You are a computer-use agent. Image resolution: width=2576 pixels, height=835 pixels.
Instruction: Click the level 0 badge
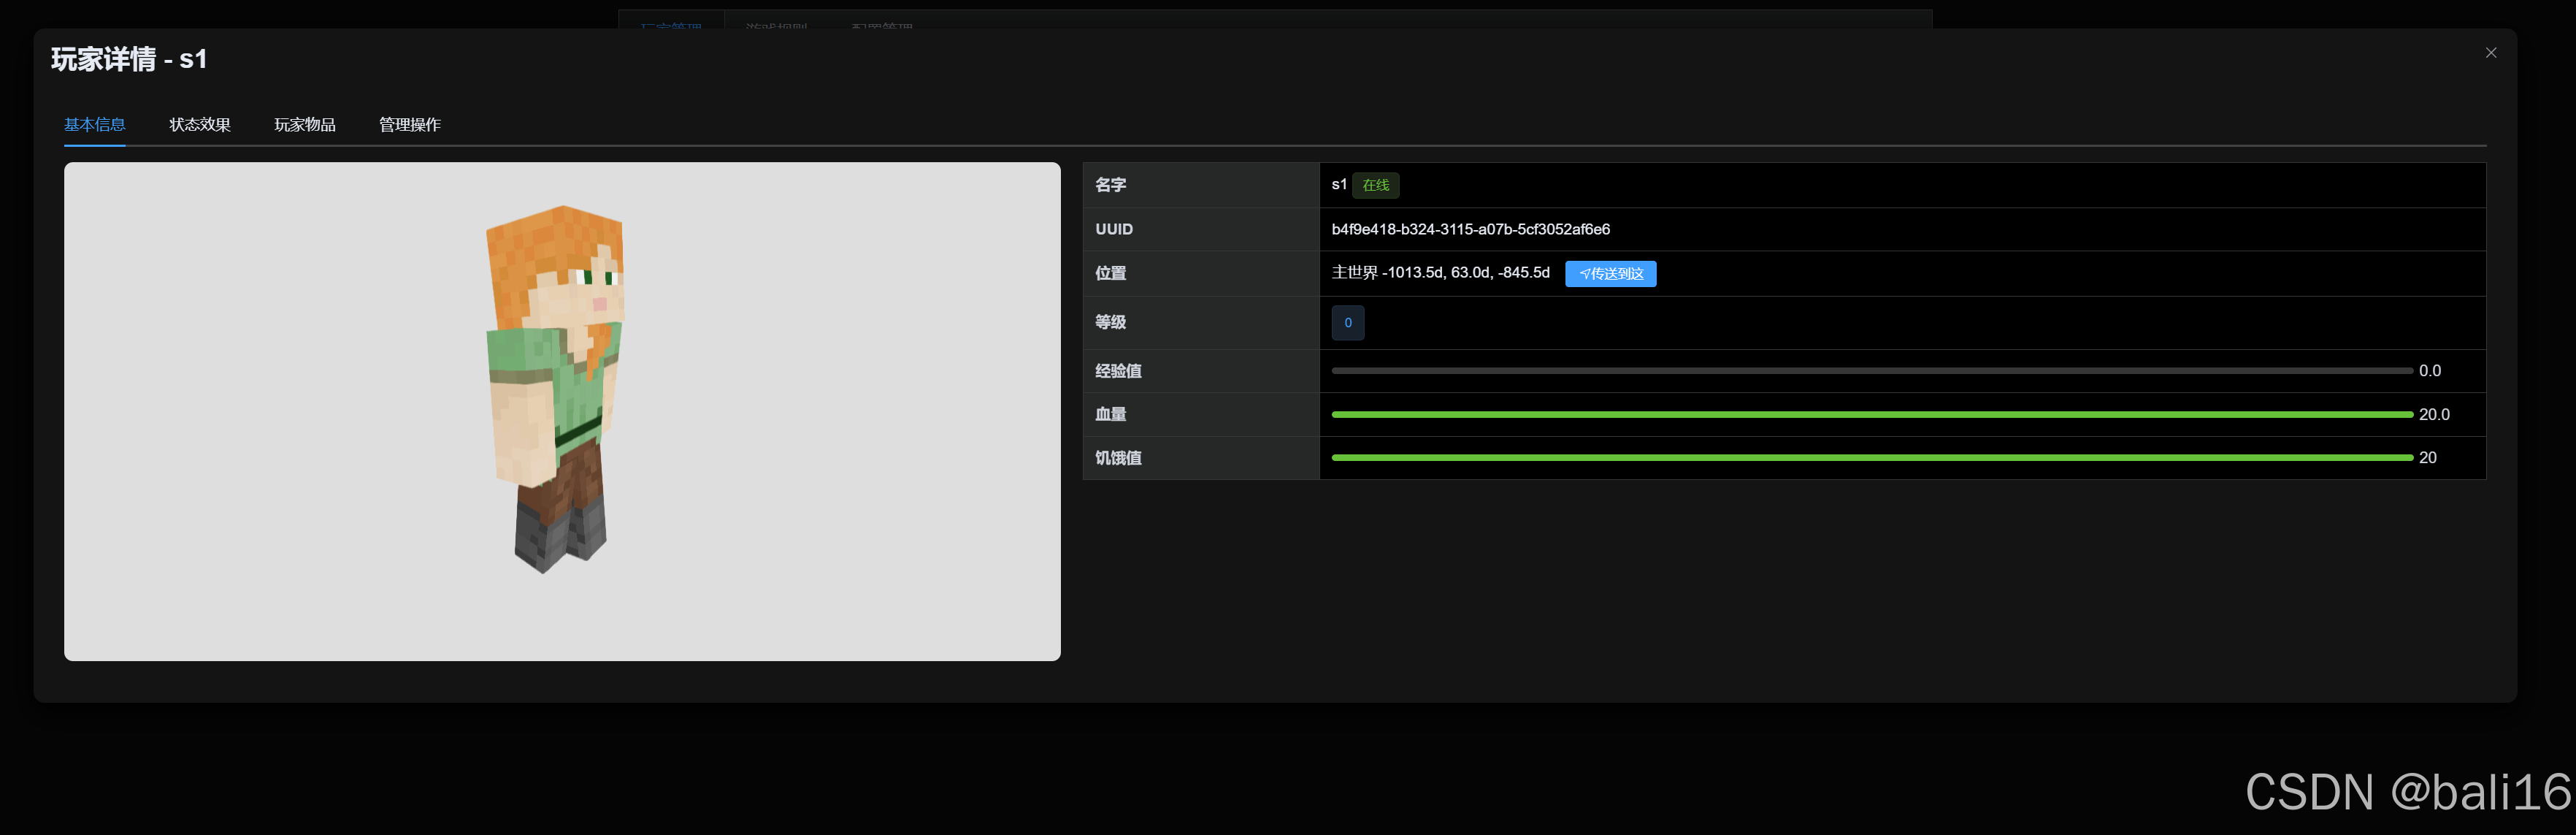(1347, 323)
